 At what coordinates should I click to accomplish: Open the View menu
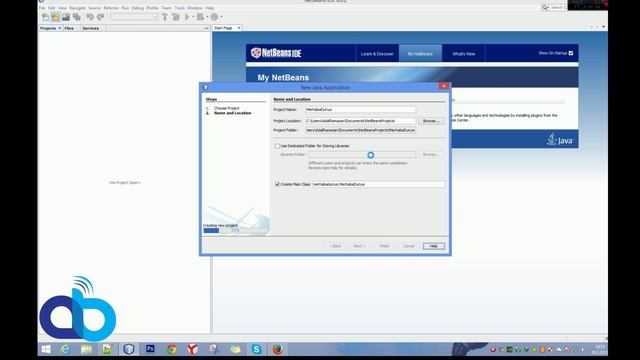pos(62,8)
